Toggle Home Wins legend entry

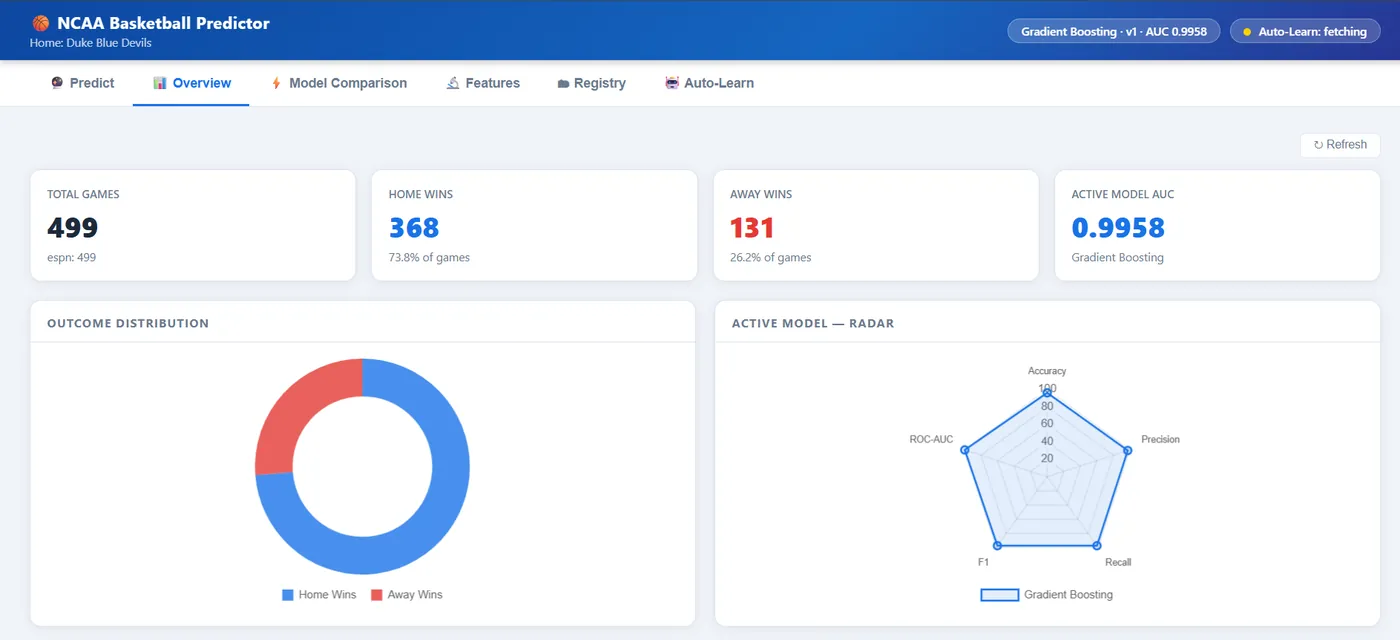319,595
